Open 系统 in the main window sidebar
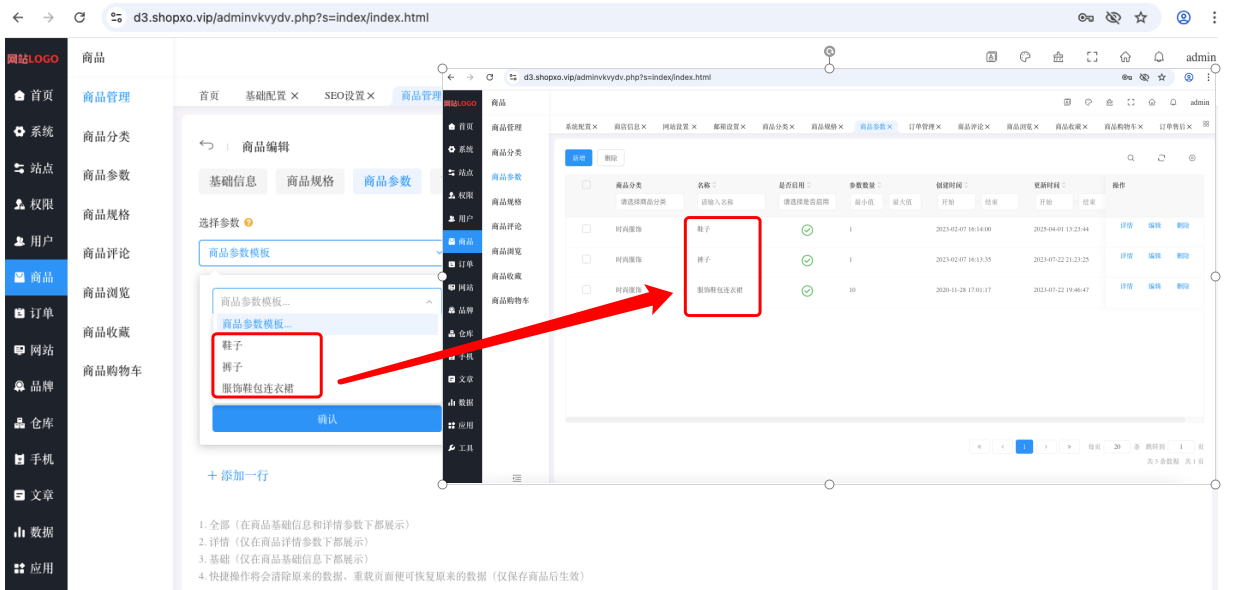Viewport: 1244px width, 590px height. [x=34, y=132]
